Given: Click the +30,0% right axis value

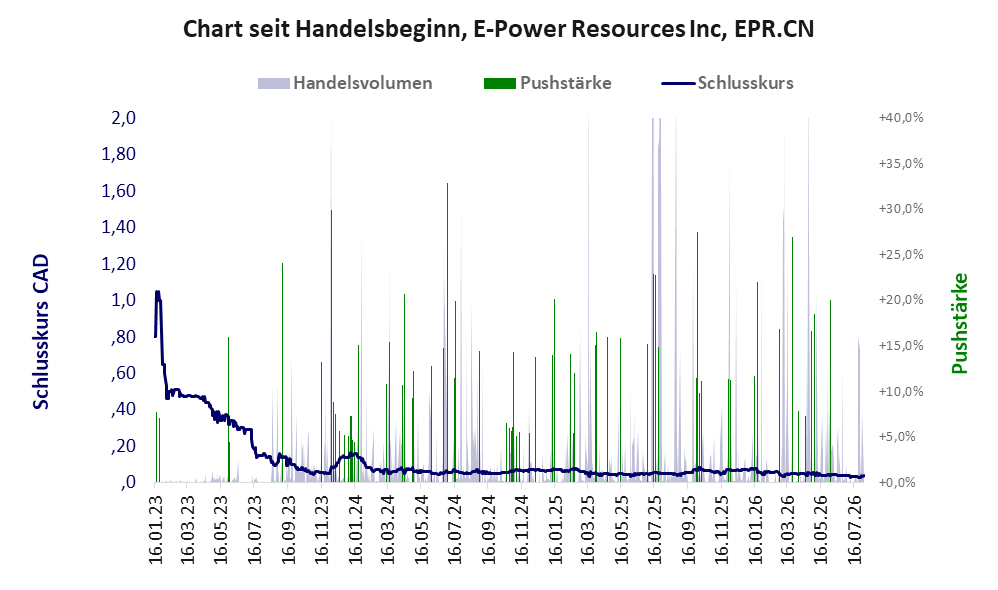Looking at the screenshot, I should (x=901, y=209).
